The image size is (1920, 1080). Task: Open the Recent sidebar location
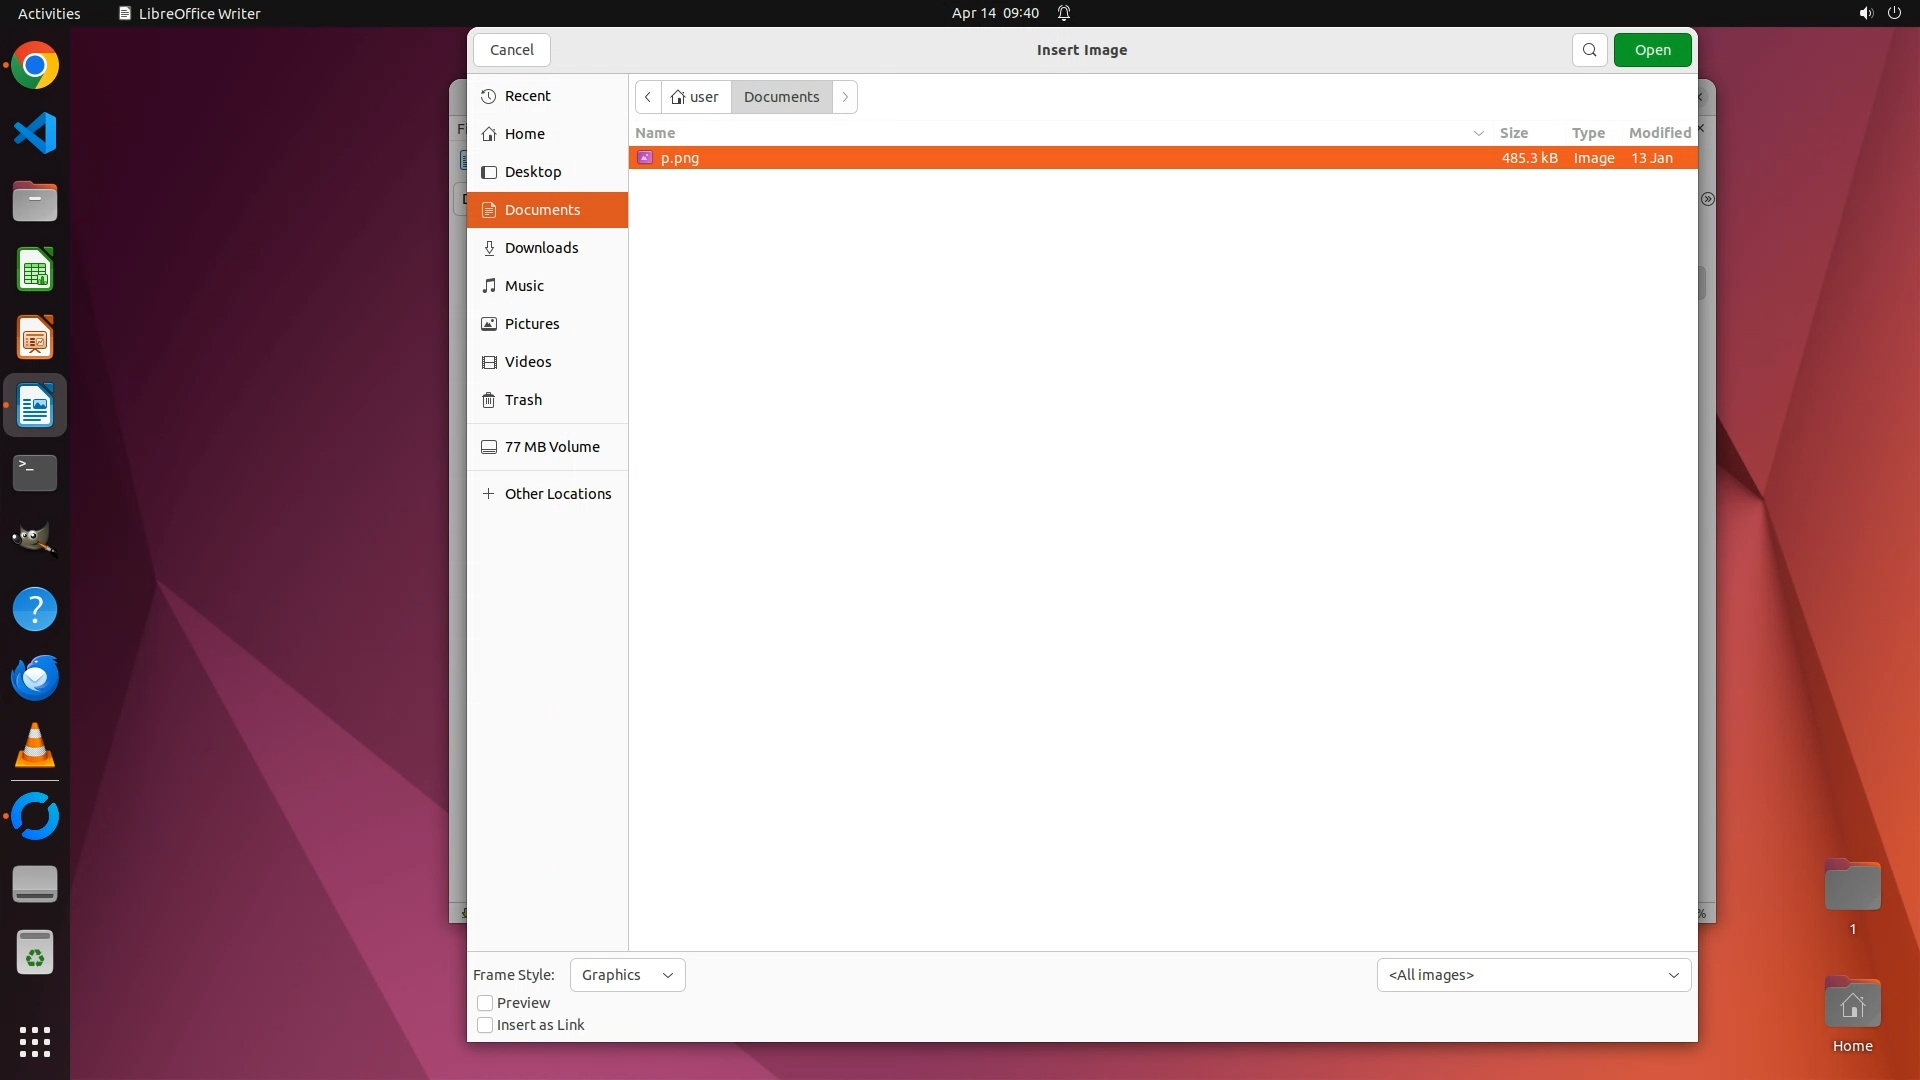pos(527,96)
